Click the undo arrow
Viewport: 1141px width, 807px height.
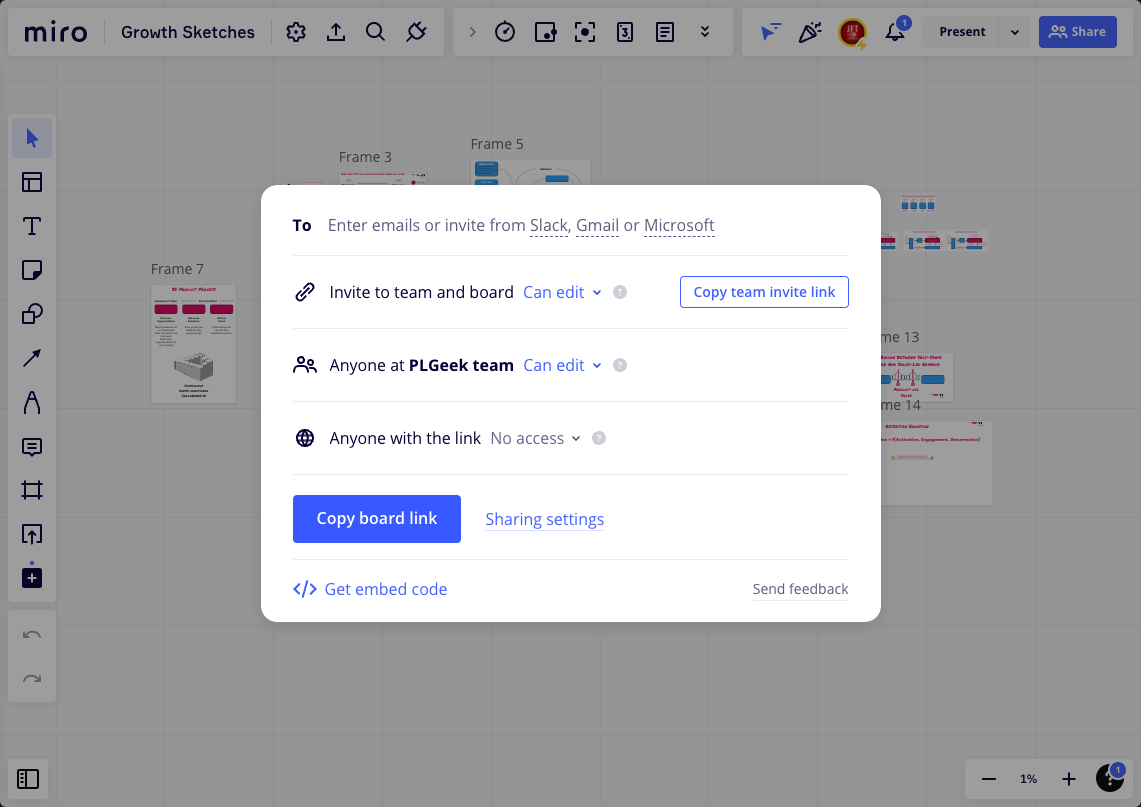tap(32, 635)
